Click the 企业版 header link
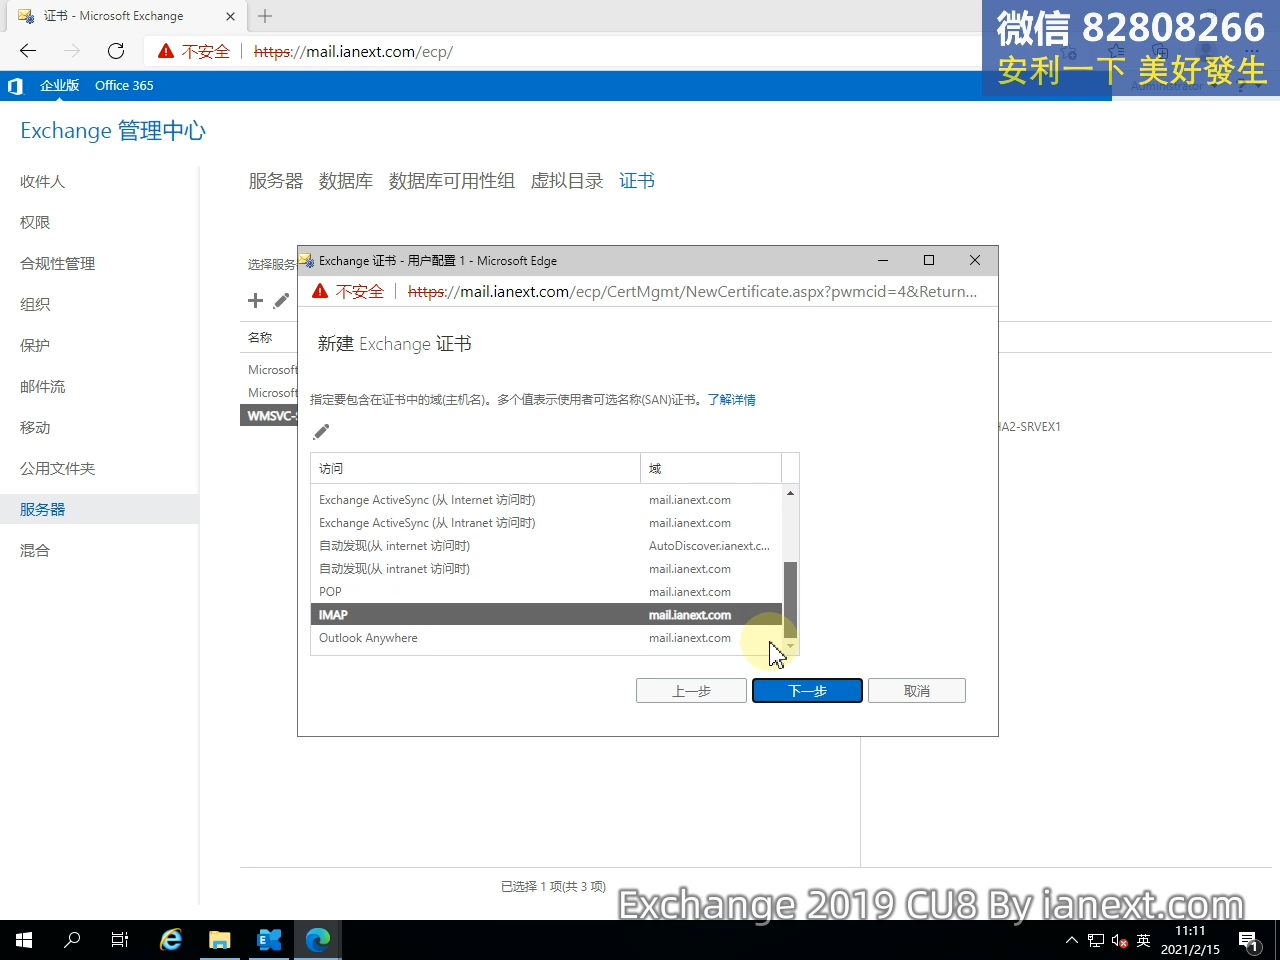This screenshot has width=1280, height=960. [x=59, y=86]
